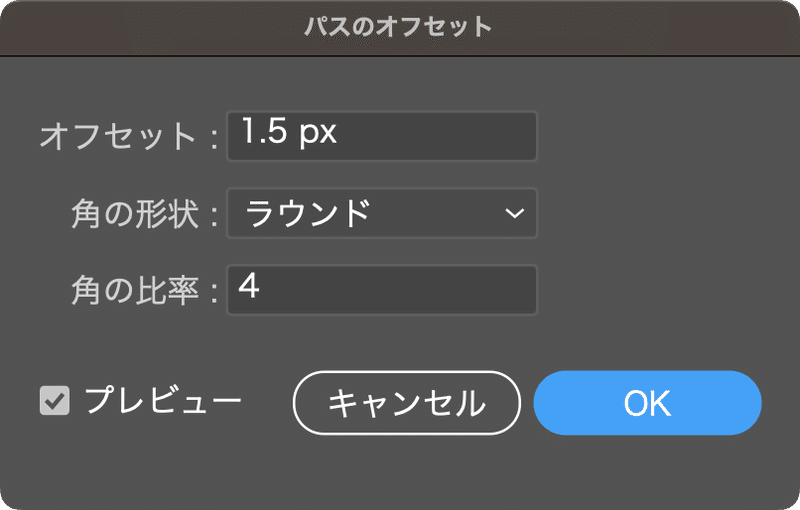The height and width of the screenshot is (510, 800).
Task: Click the blue OK button's label
Action: pos(647,403)
